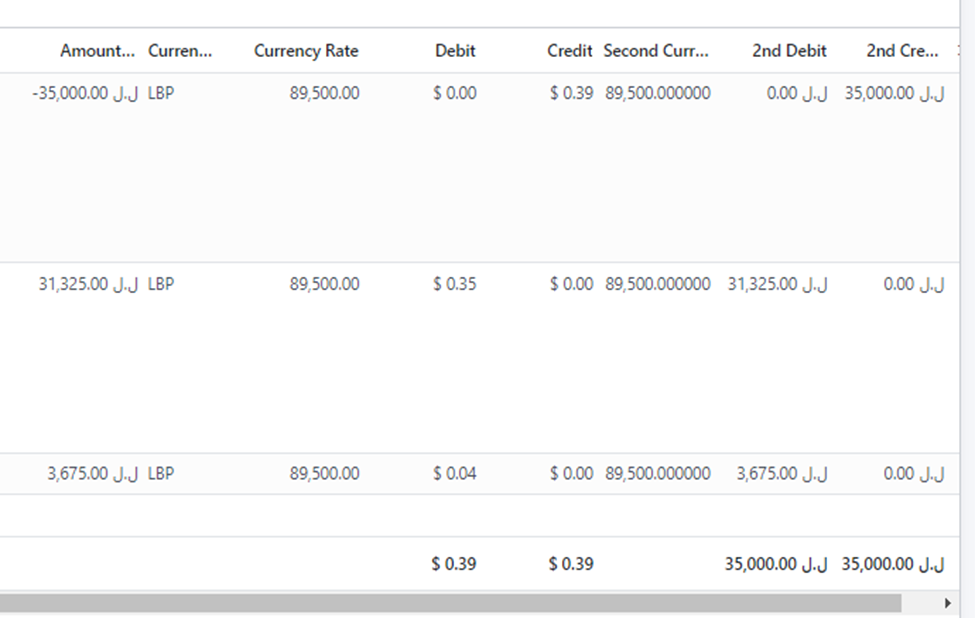Click the footer 2nd debit total 35,000.00
Screen dimensions: 975x618
(x=776, y=564)
